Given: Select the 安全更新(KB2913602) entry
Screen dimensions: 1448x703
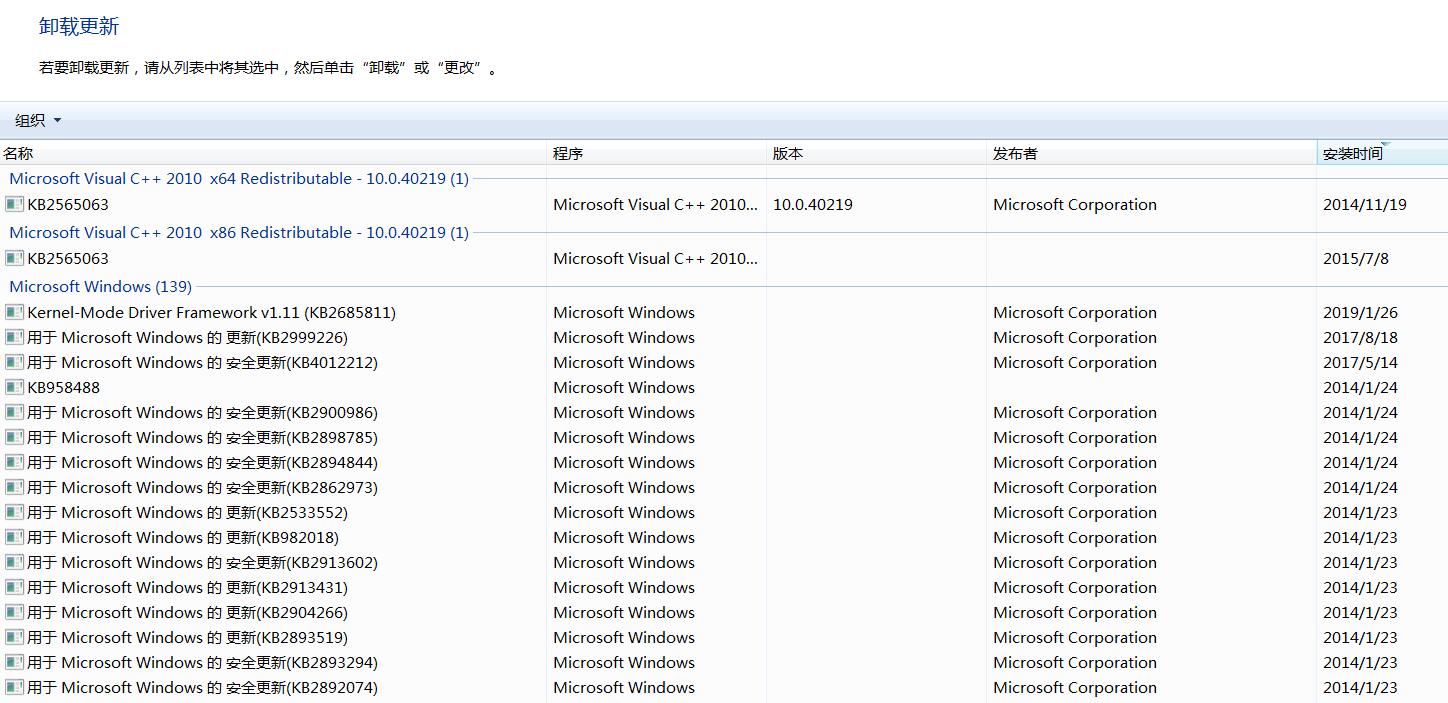Looking at the screenshot, I should tap(203, 562).
